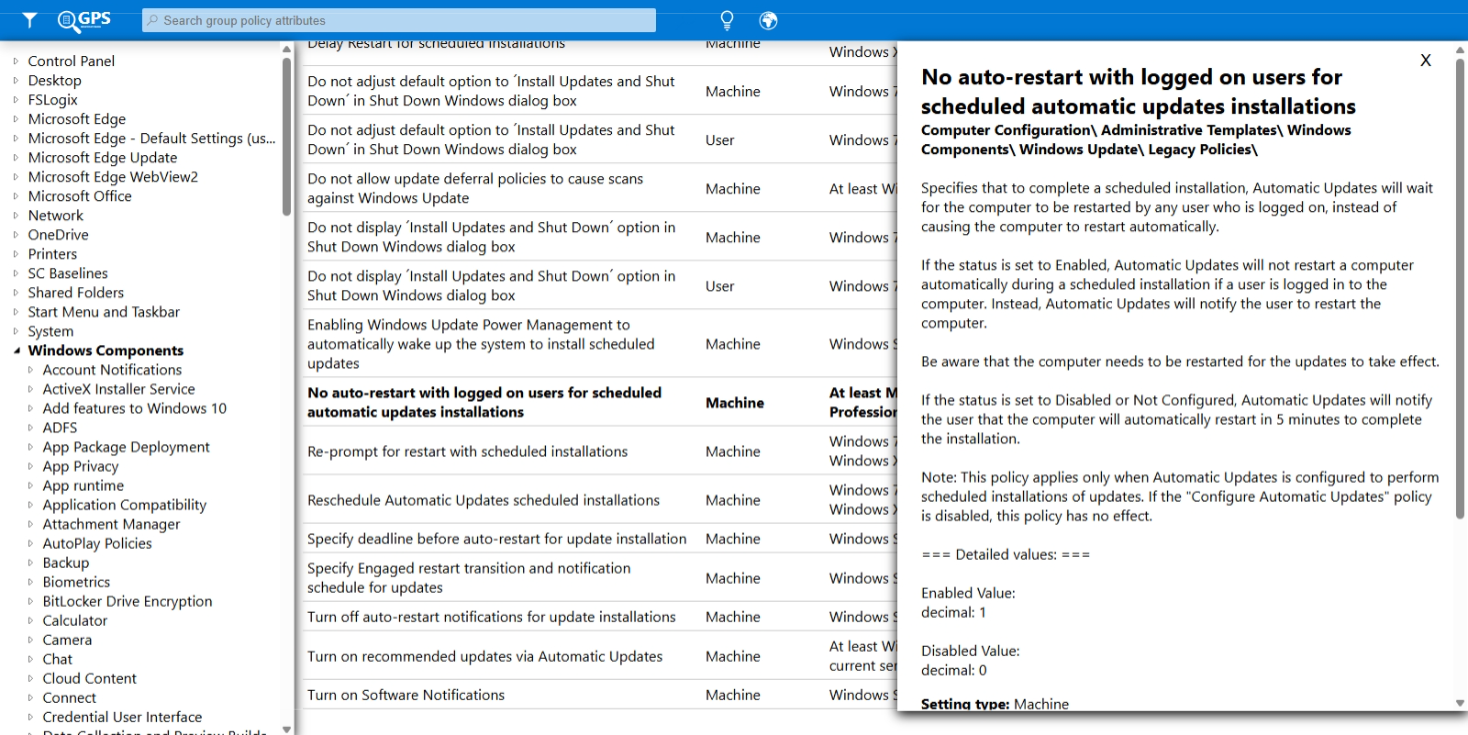The image size is (1468, 735).
Task: Select Start Menu and Taskbar category
Action: point(104,312)
